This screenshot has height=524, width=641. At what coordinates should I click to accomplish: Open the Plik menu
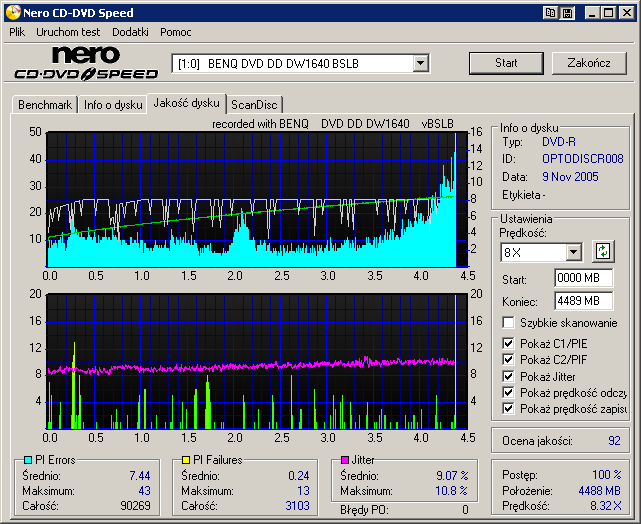click(x=17, y=32)
